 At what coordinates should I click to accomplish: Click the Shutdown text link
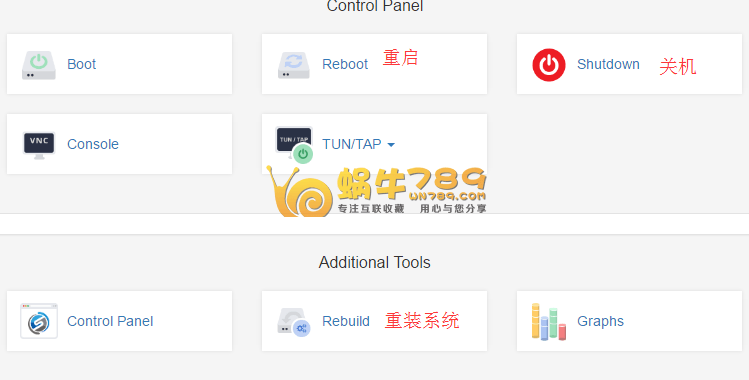(x=608, y=64)
